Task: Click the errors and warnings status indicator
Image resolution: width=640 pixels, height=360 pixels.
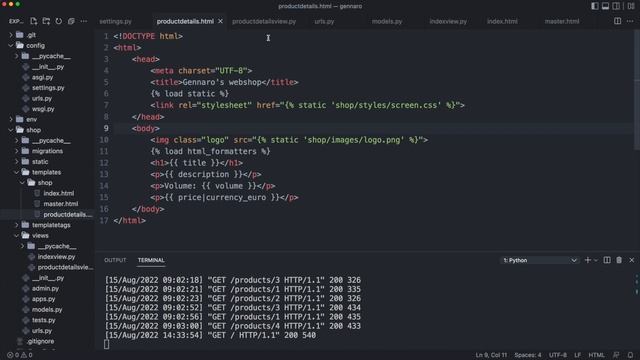Action: [x=20, y=355]
